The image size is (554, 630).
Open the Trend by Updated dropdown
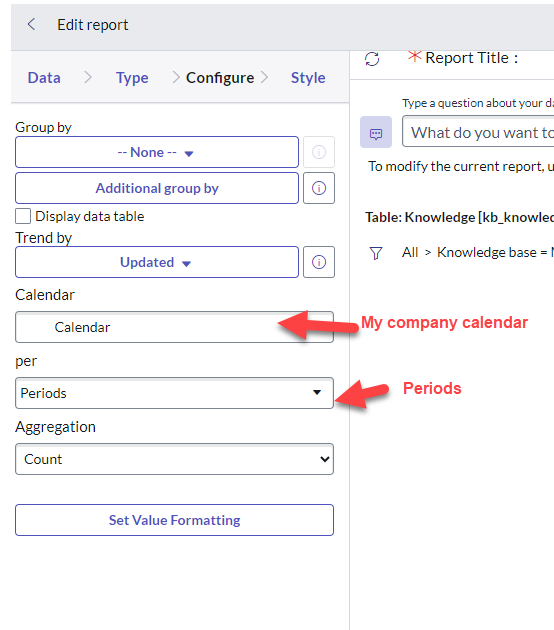(157, 262)
